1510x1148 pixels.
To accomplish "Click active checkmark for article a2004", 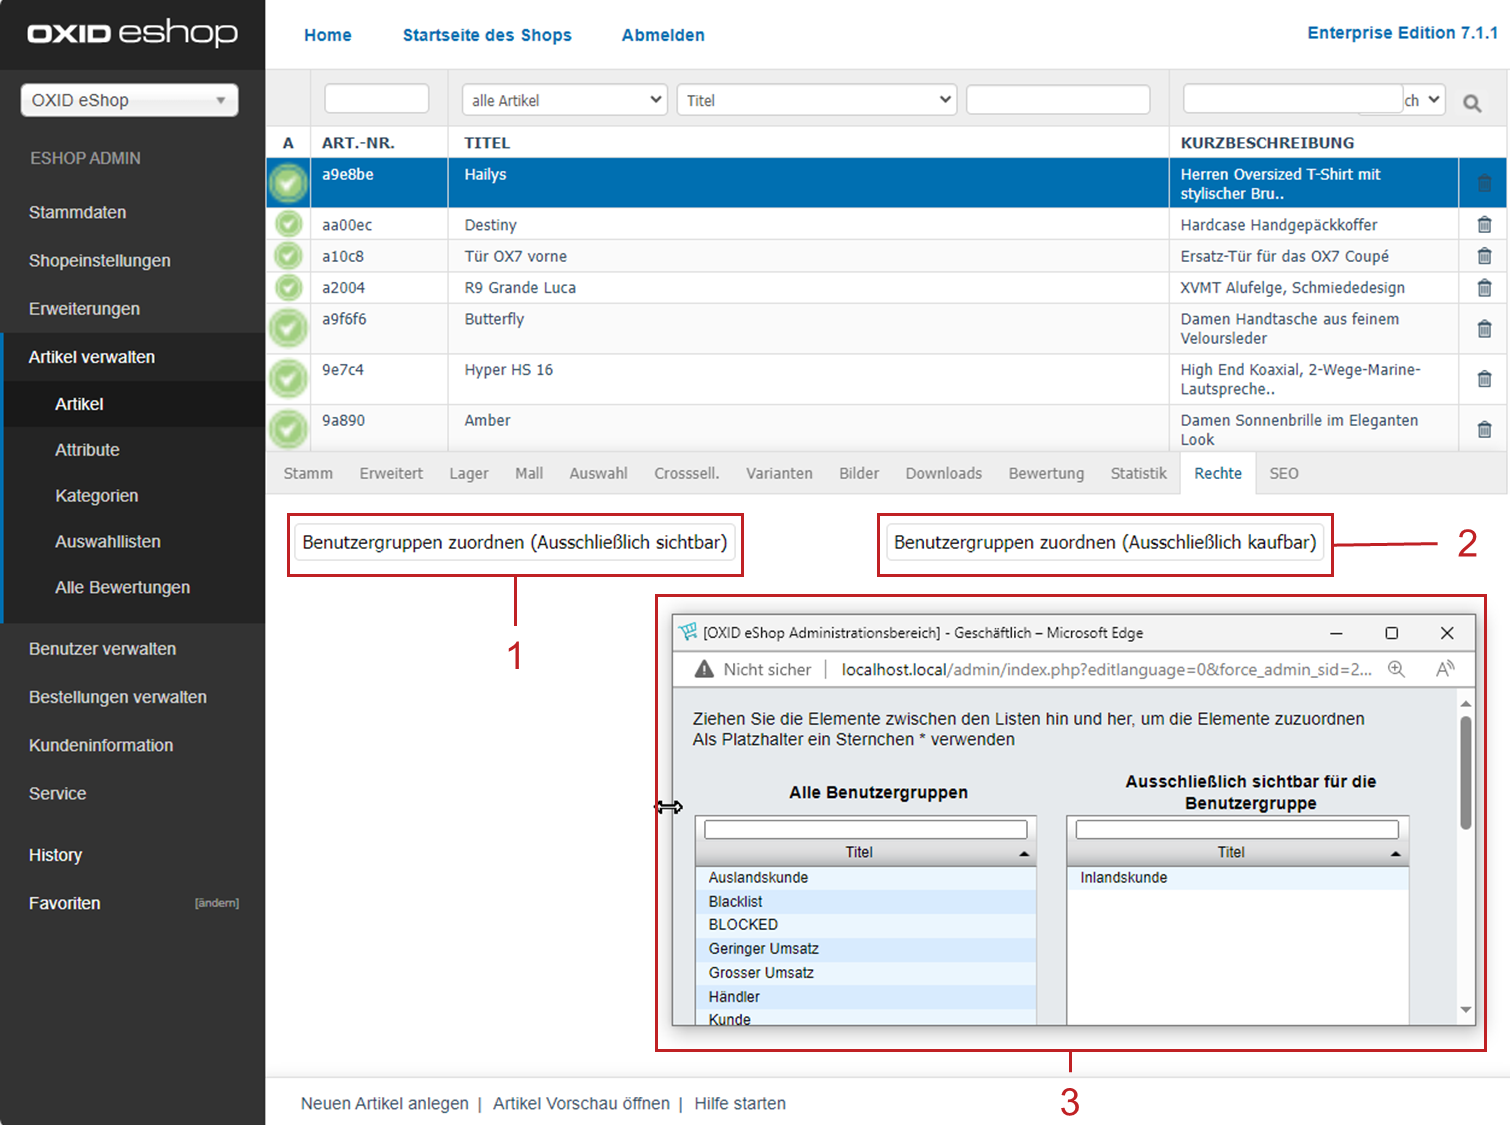I will [288, 288].
